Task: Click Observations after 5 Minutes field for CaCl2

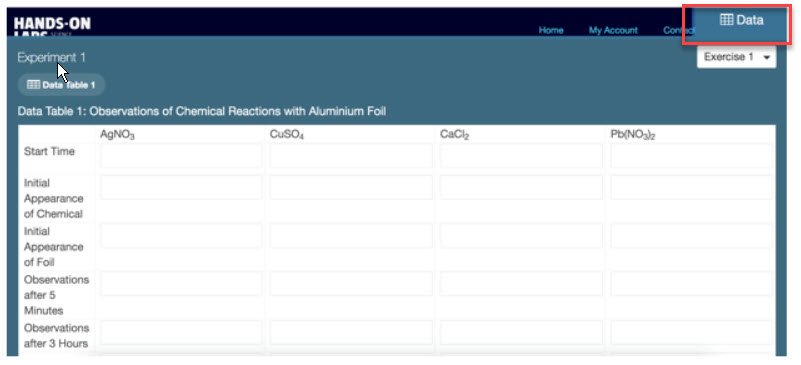Action: (521, 284)
